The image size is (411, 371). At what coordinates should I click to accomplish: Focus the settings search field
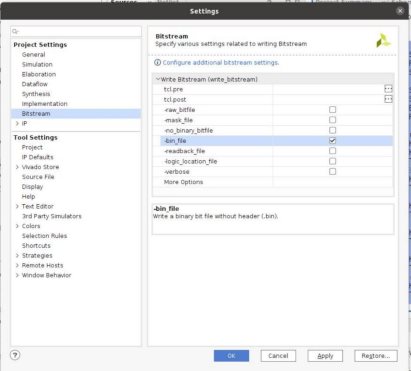tap(76, 31)
